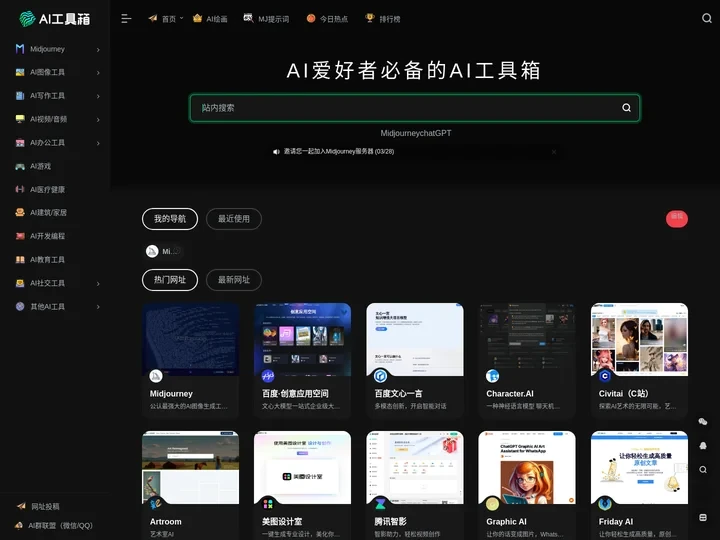Click the search magnifier inside search box
Viewport: 720px width, 540px height.
coord(626,107)
